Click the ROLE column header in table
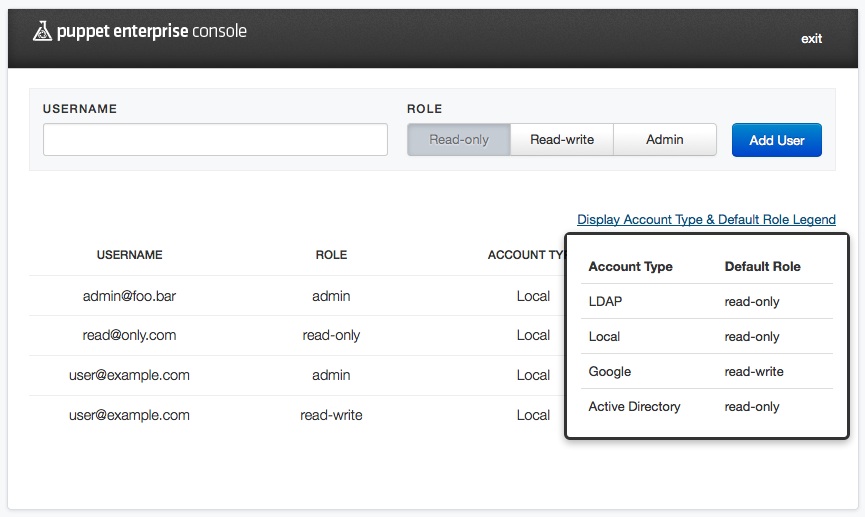Image resolution: width=865 pixels, height=517 pixels. click(x=331, y=255)
